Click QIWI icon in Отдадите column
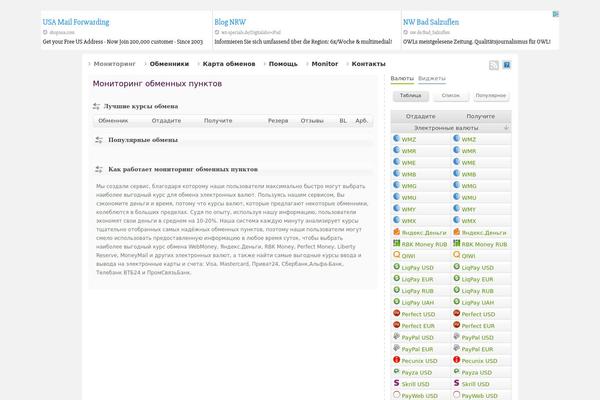 tap(396, 255)
